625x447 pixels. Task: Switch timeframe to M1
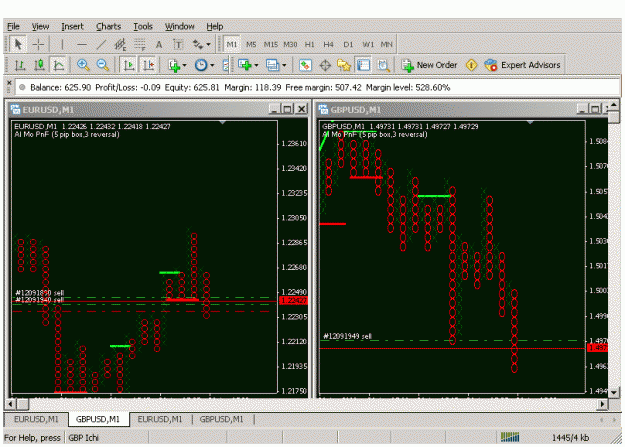click(232, 44)
